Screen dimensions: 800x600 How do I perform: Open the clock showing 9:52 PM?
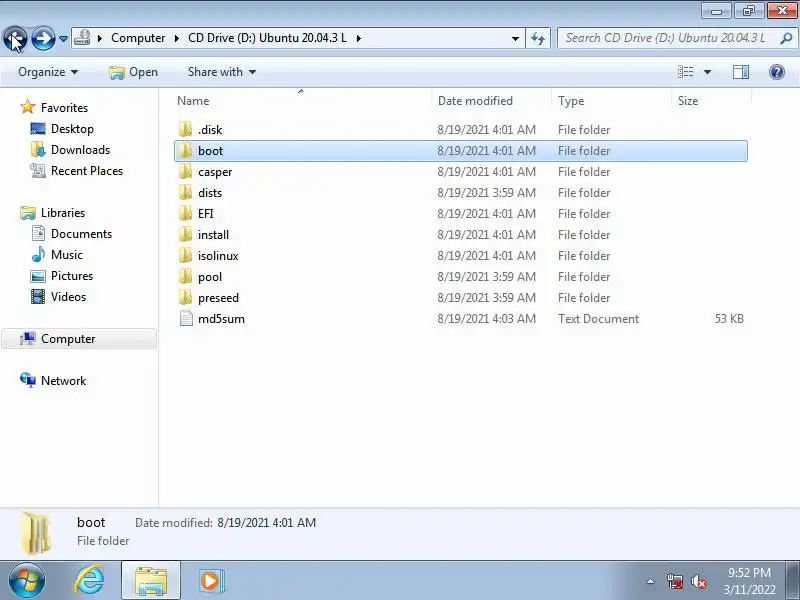click(x=749, y=581)
